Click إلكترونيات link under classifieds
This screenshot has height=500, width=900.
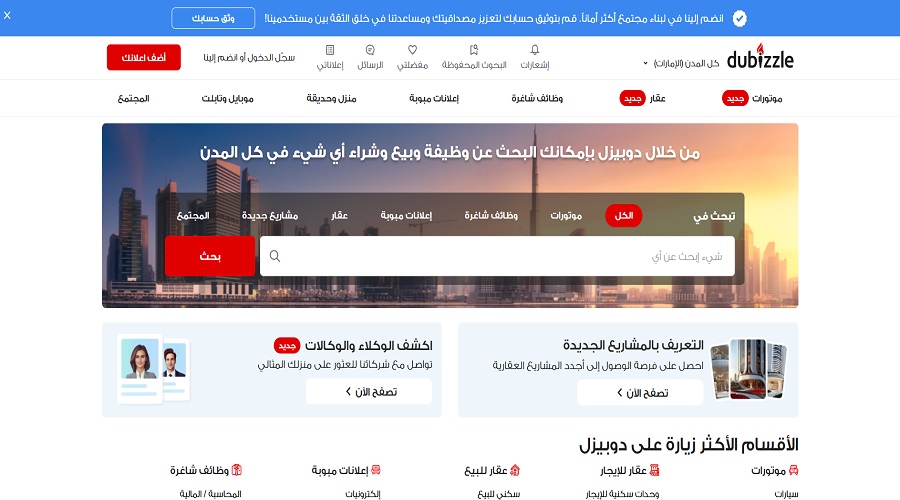click(363, 494)
